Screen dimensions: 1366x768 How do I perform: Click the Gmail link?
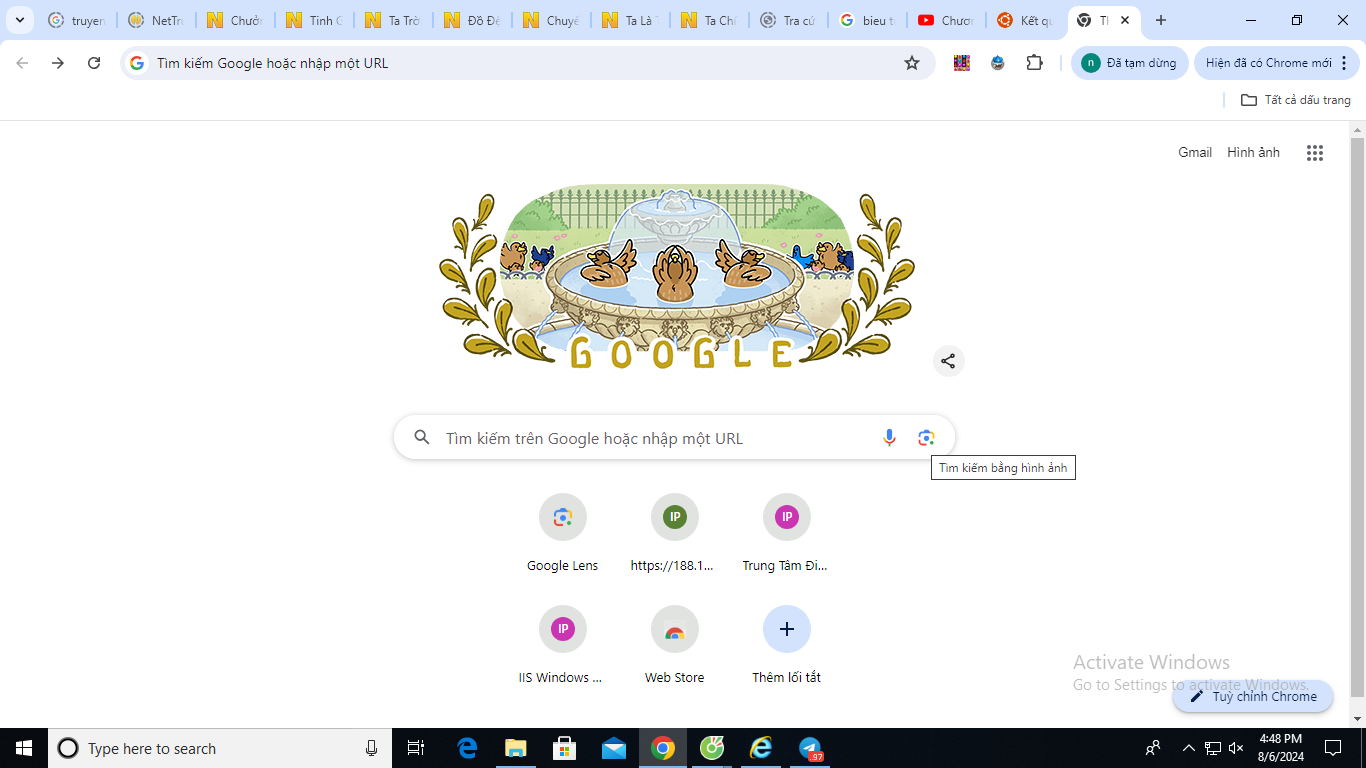[1194, 153]
